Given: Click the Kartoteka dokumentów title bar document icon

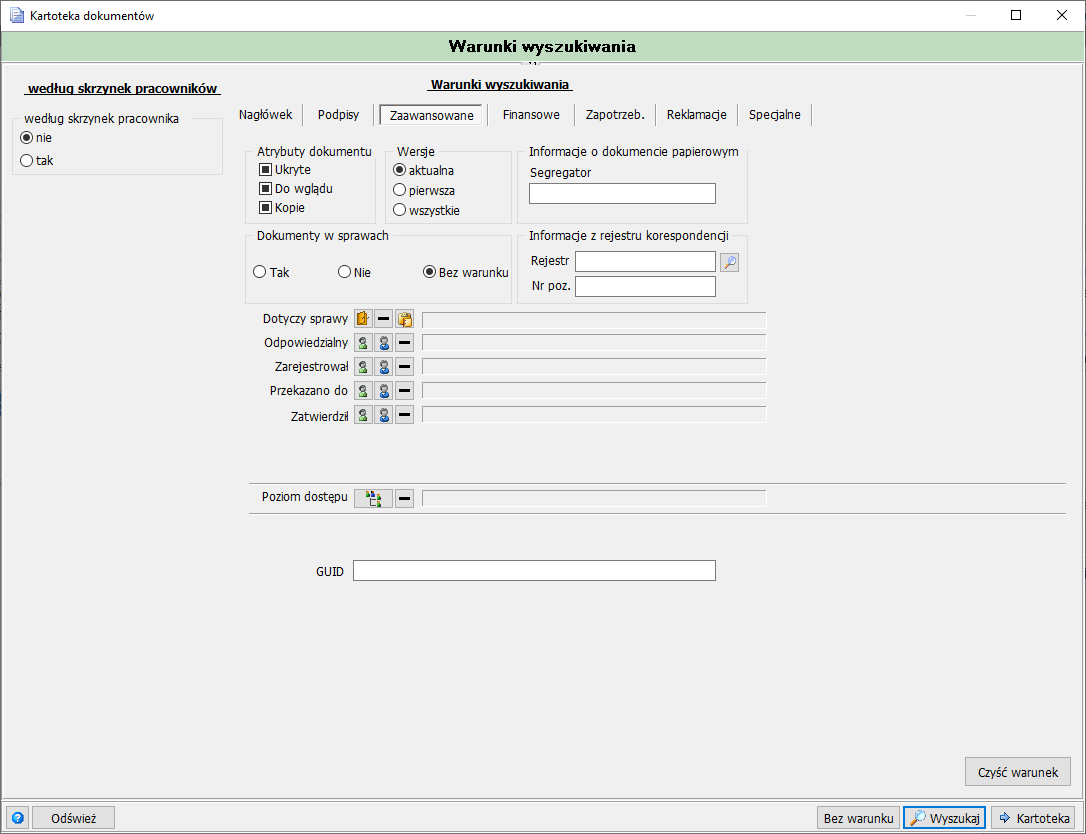Looking at the screenshot, I should [x=17, y=15].
